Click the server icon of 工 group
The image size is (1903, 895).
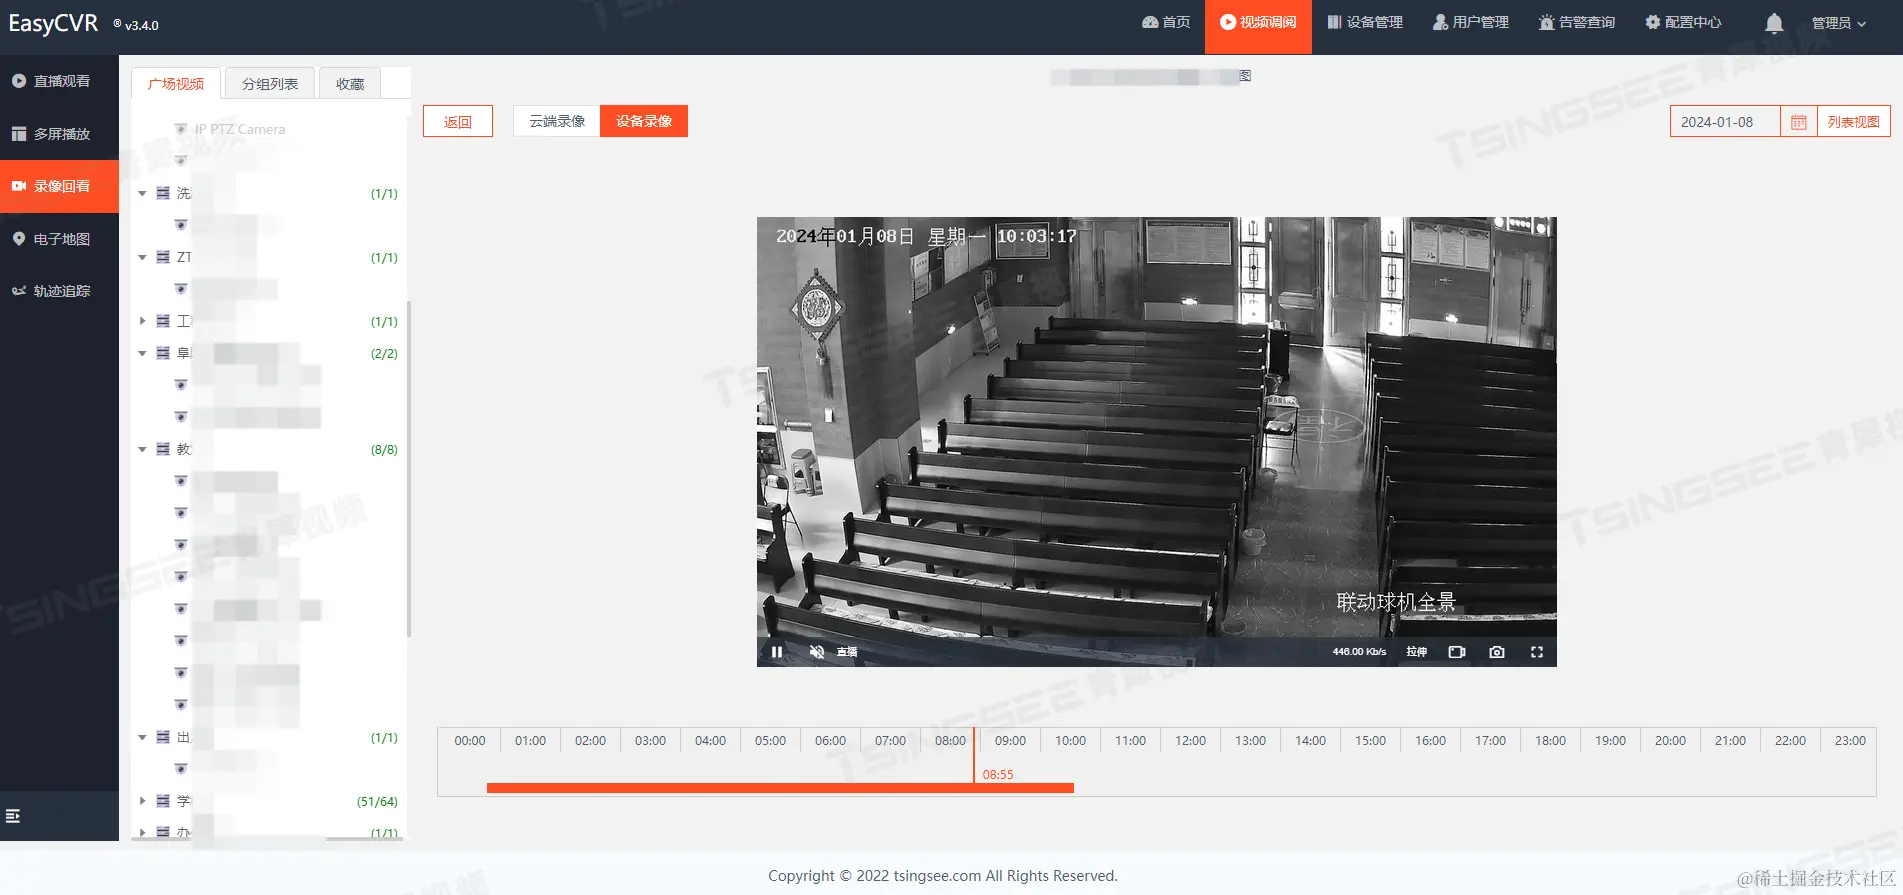click(x=163, y=321)
